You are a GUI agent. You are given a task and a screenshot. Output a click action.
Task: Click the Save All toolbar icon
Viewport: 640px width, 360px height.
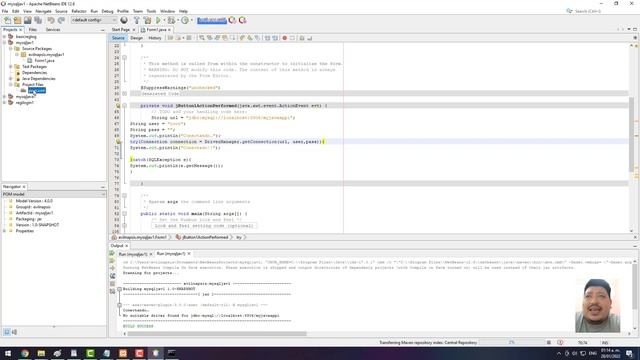[x=38, y=20]
